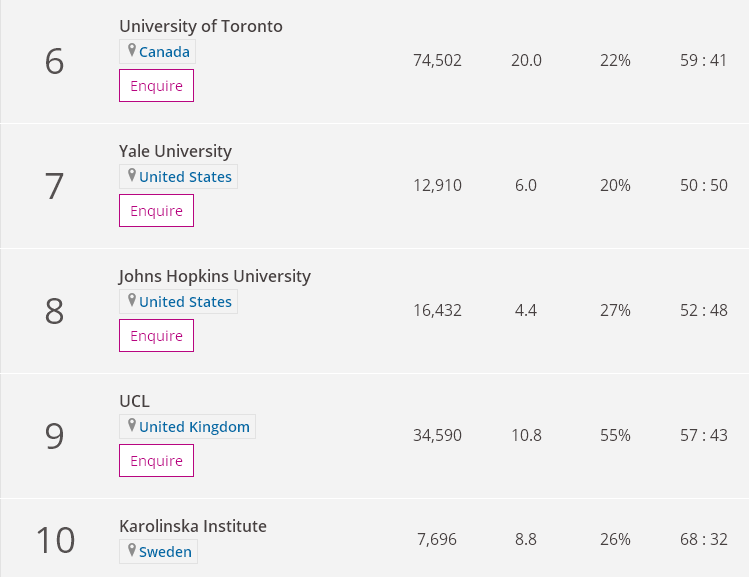Click UCL's student count 34,590
Viewport: 749px width, 577px height.
pyautogui.click(x=437, y=436)
